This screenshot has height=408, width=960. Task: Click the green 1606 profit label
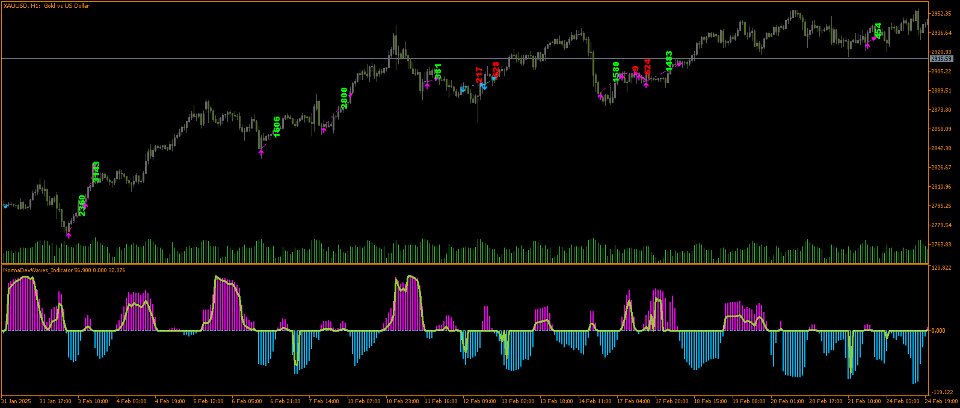[276, 127]
